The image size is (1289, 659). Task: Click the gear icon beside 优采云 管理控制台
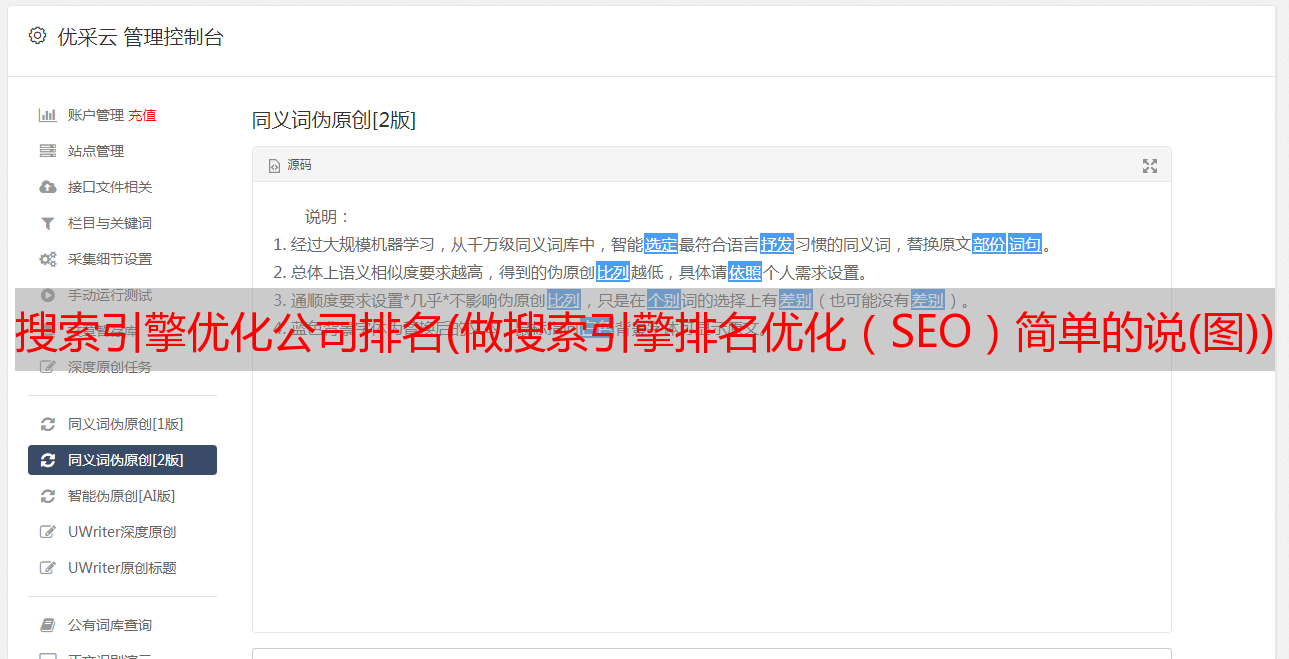[x=37, y=36]
